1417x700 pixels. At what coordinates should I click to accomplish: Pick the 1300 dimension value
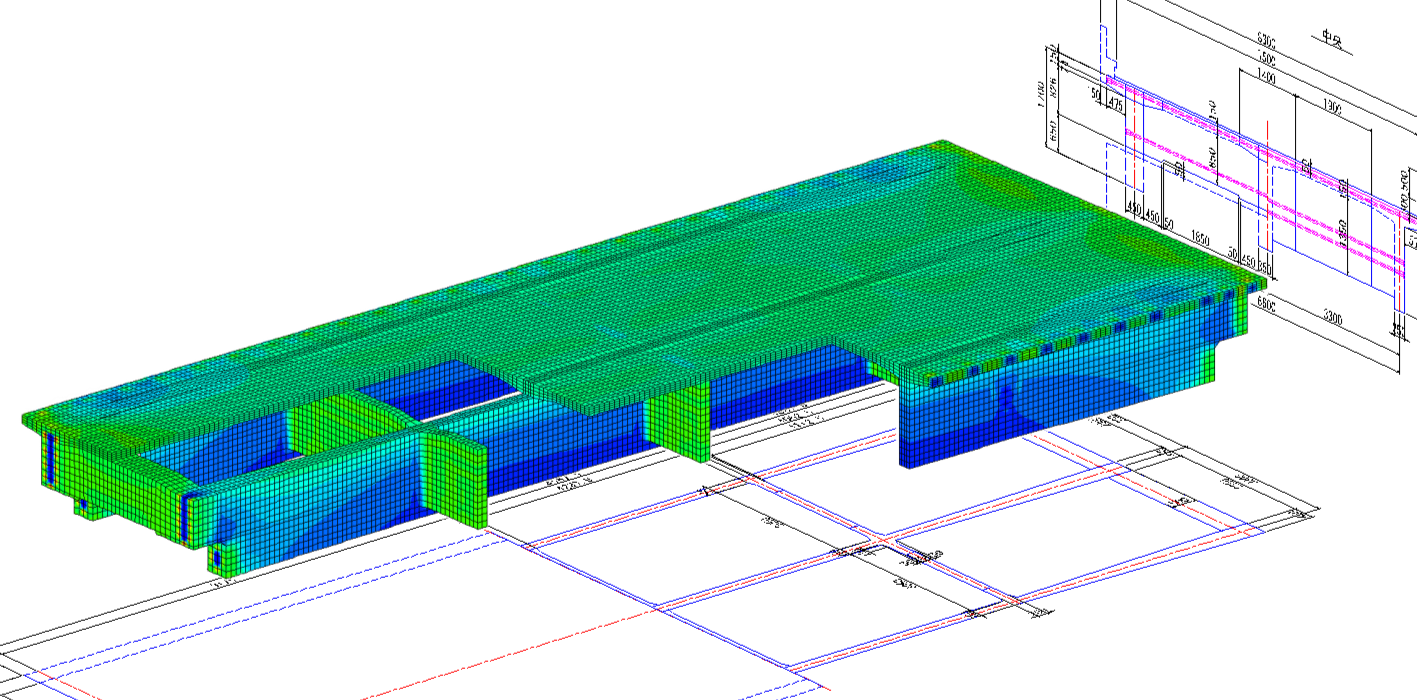click(1331, 105)
